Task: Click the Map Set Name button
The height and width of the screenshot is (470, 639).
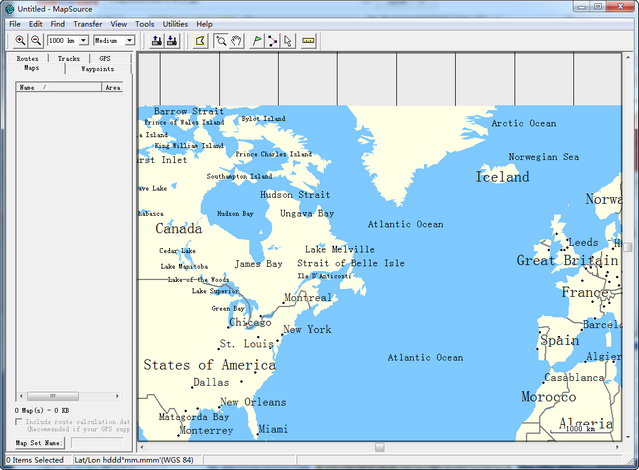Action: [x=40, y=442]
